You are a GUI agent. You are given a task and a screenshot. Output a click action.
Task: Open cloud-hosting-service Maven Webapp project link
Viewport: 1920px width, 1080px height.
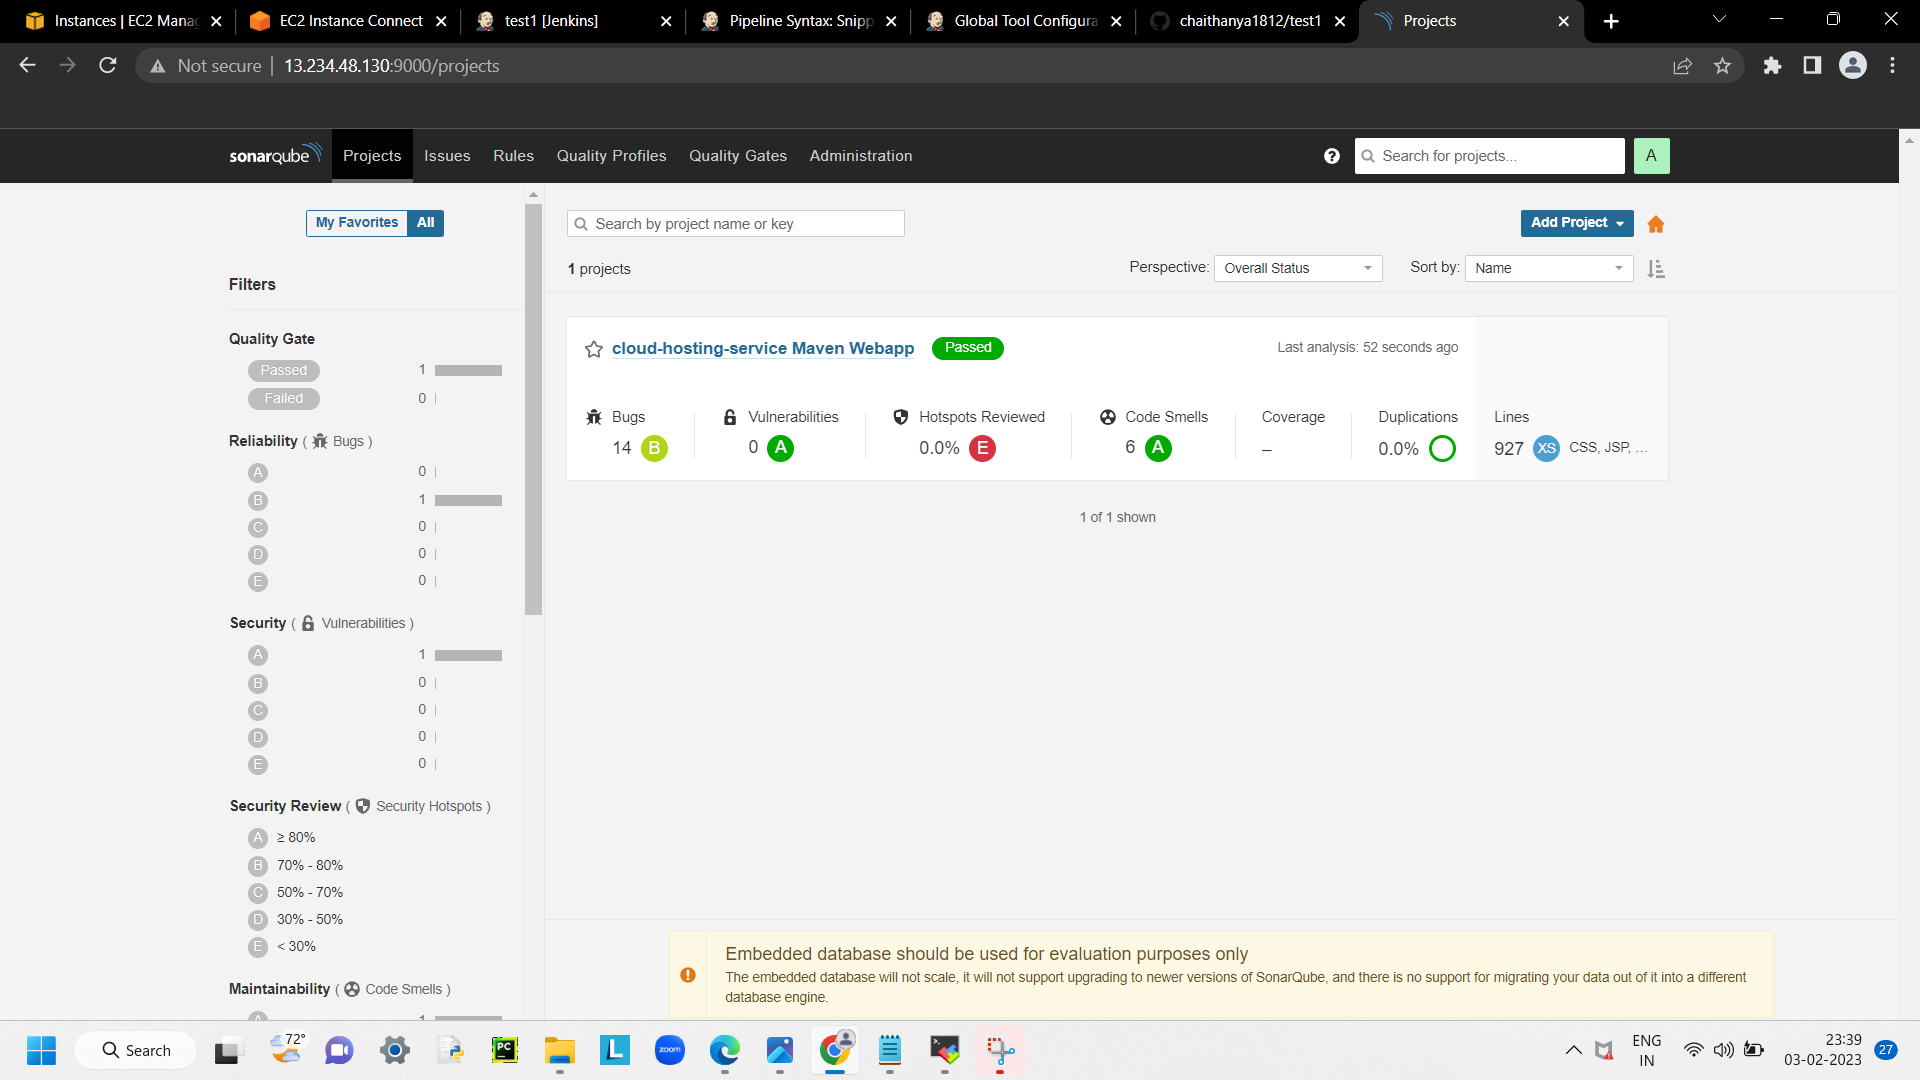(x=762, y=348)
